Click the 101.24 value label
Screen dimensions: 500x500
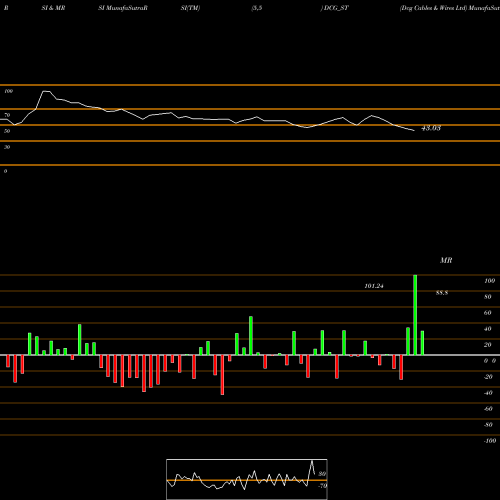(x=374, y=286)
